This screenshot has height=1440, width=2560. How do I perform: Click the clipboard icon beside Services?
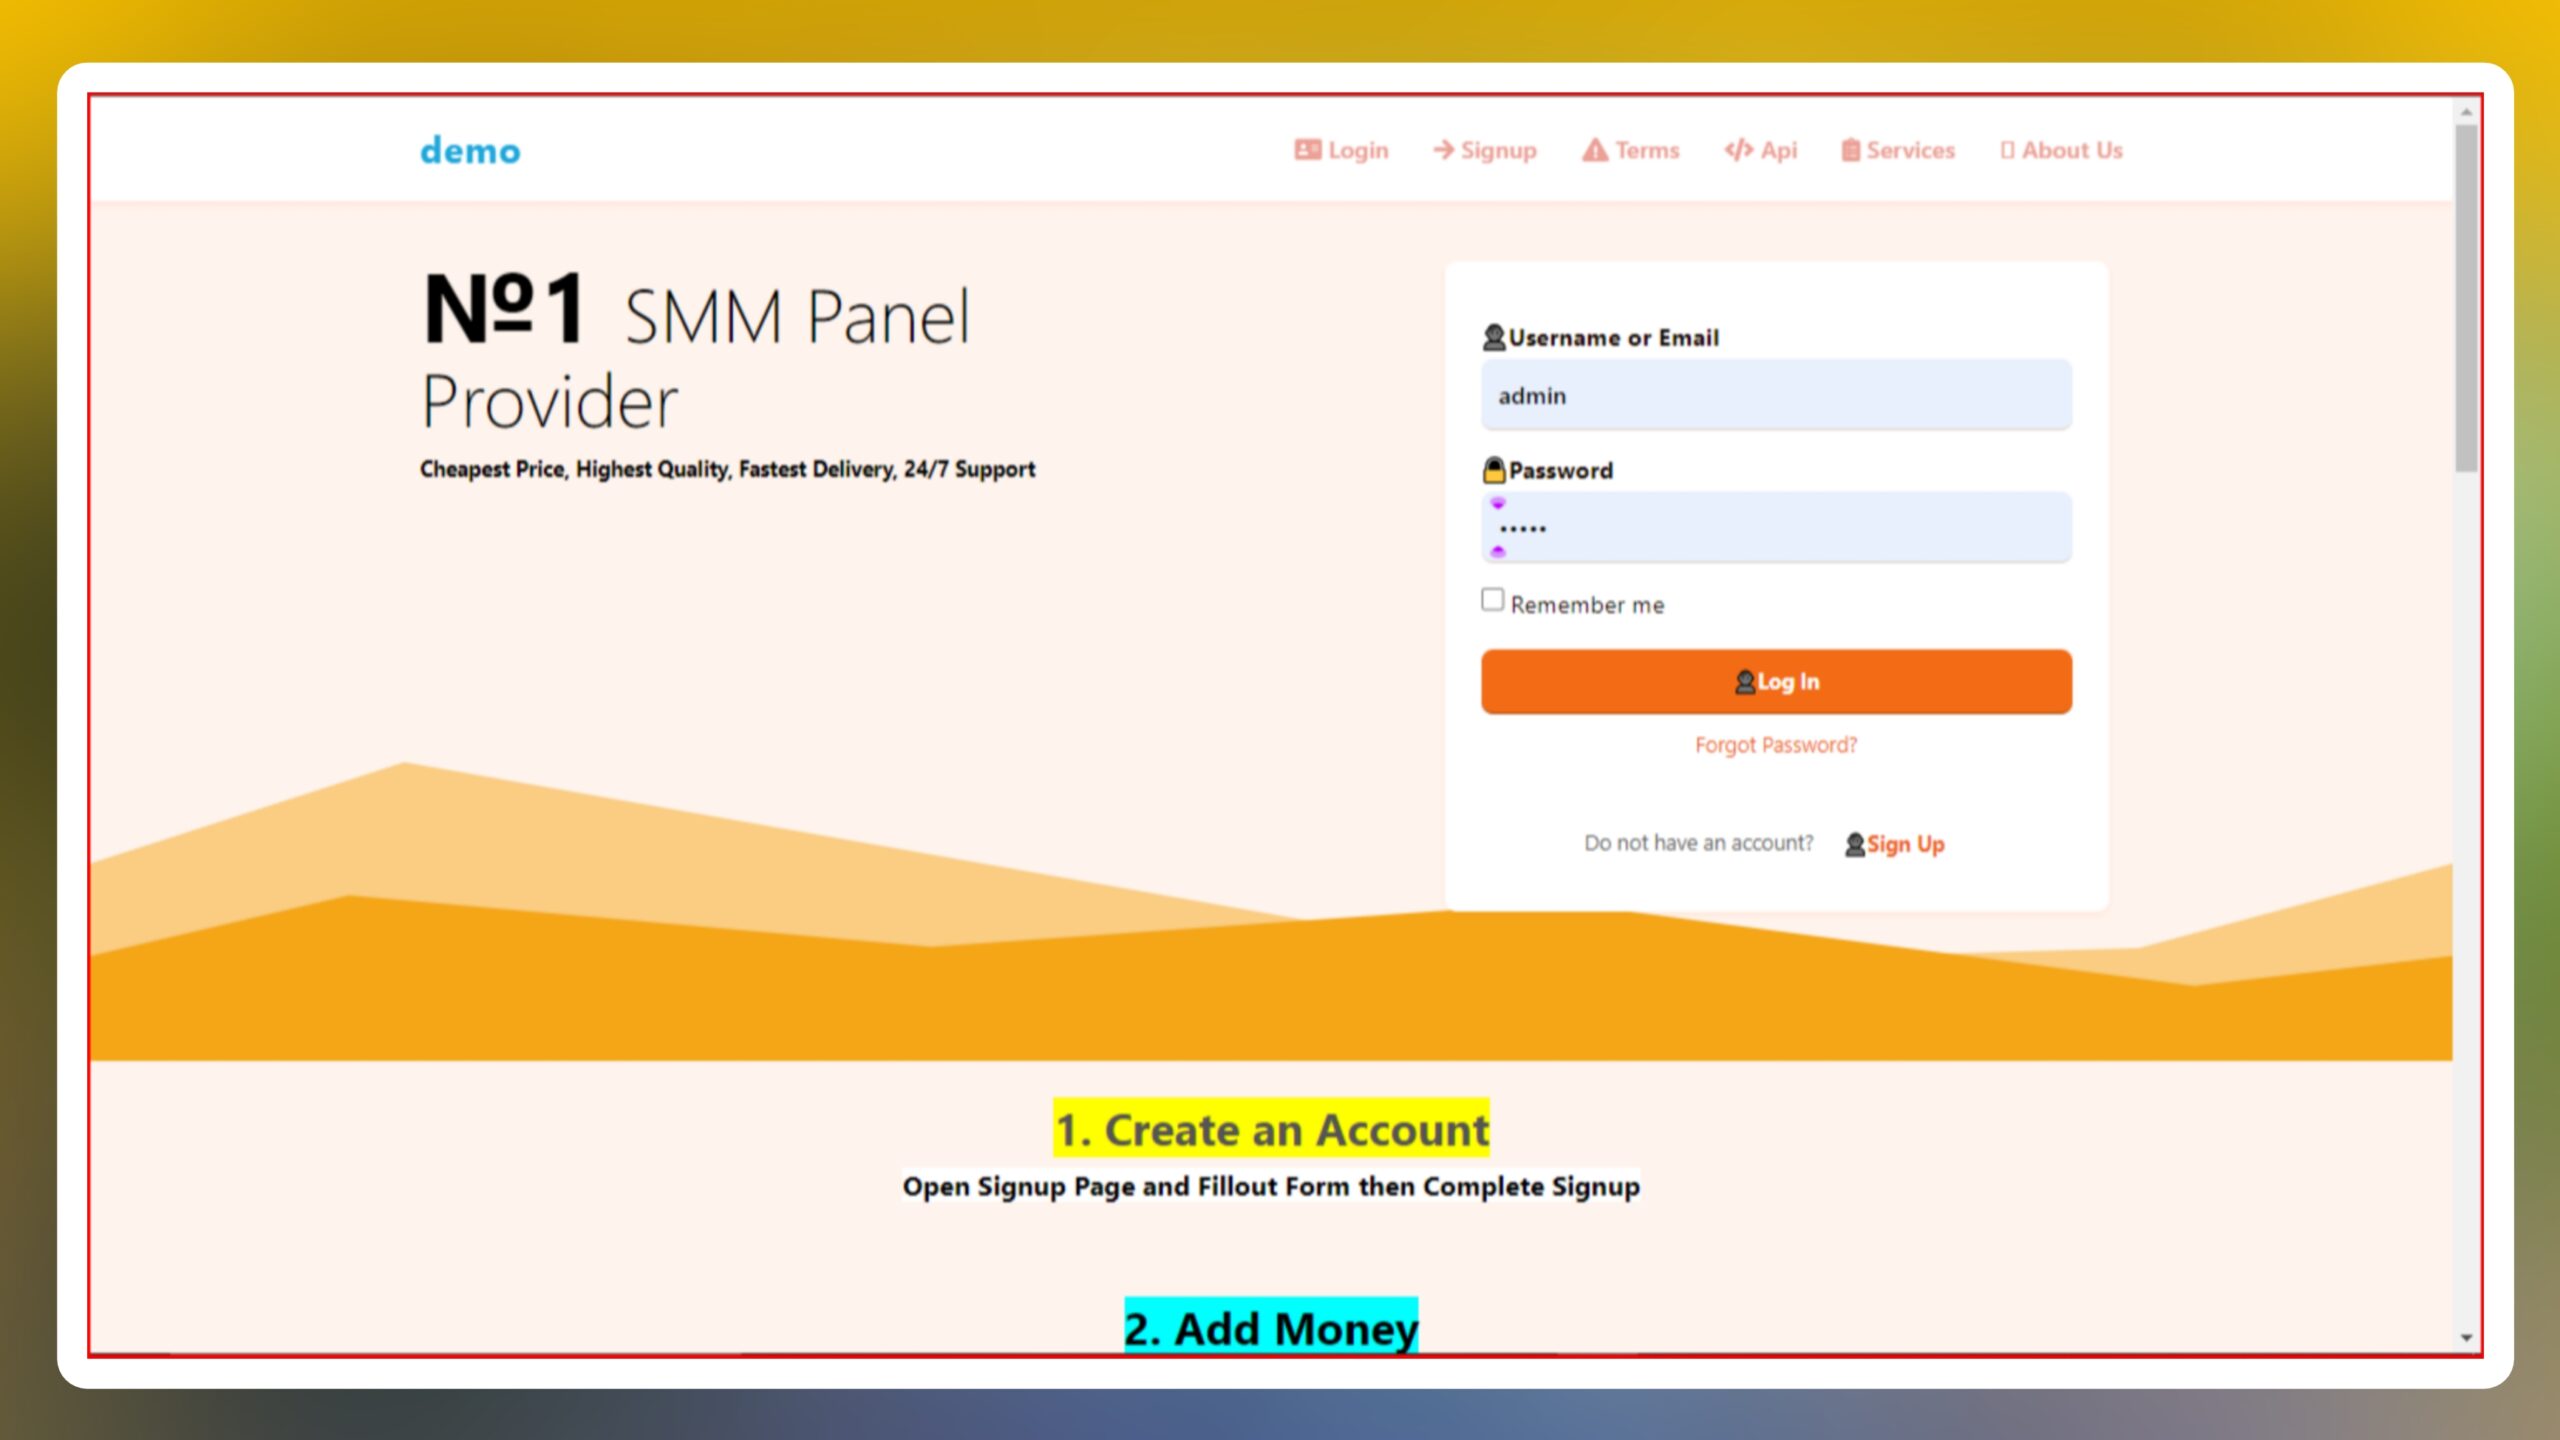[x=1851, y=150]
